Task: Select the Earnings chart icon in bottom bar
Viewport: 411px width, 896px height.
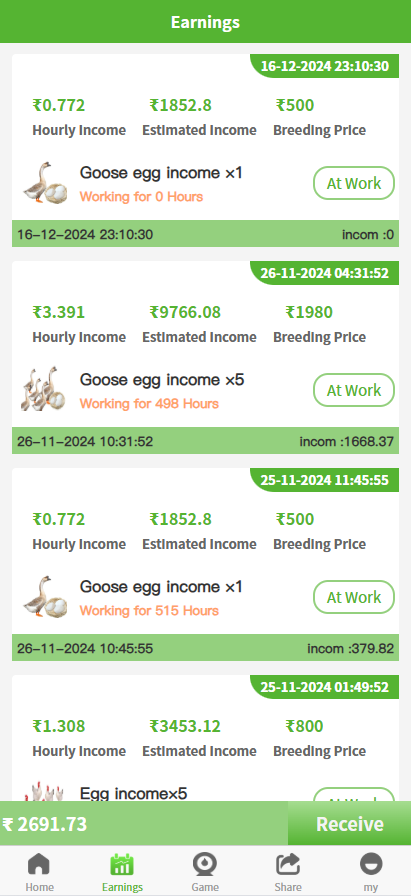Action: click(122, 865)
